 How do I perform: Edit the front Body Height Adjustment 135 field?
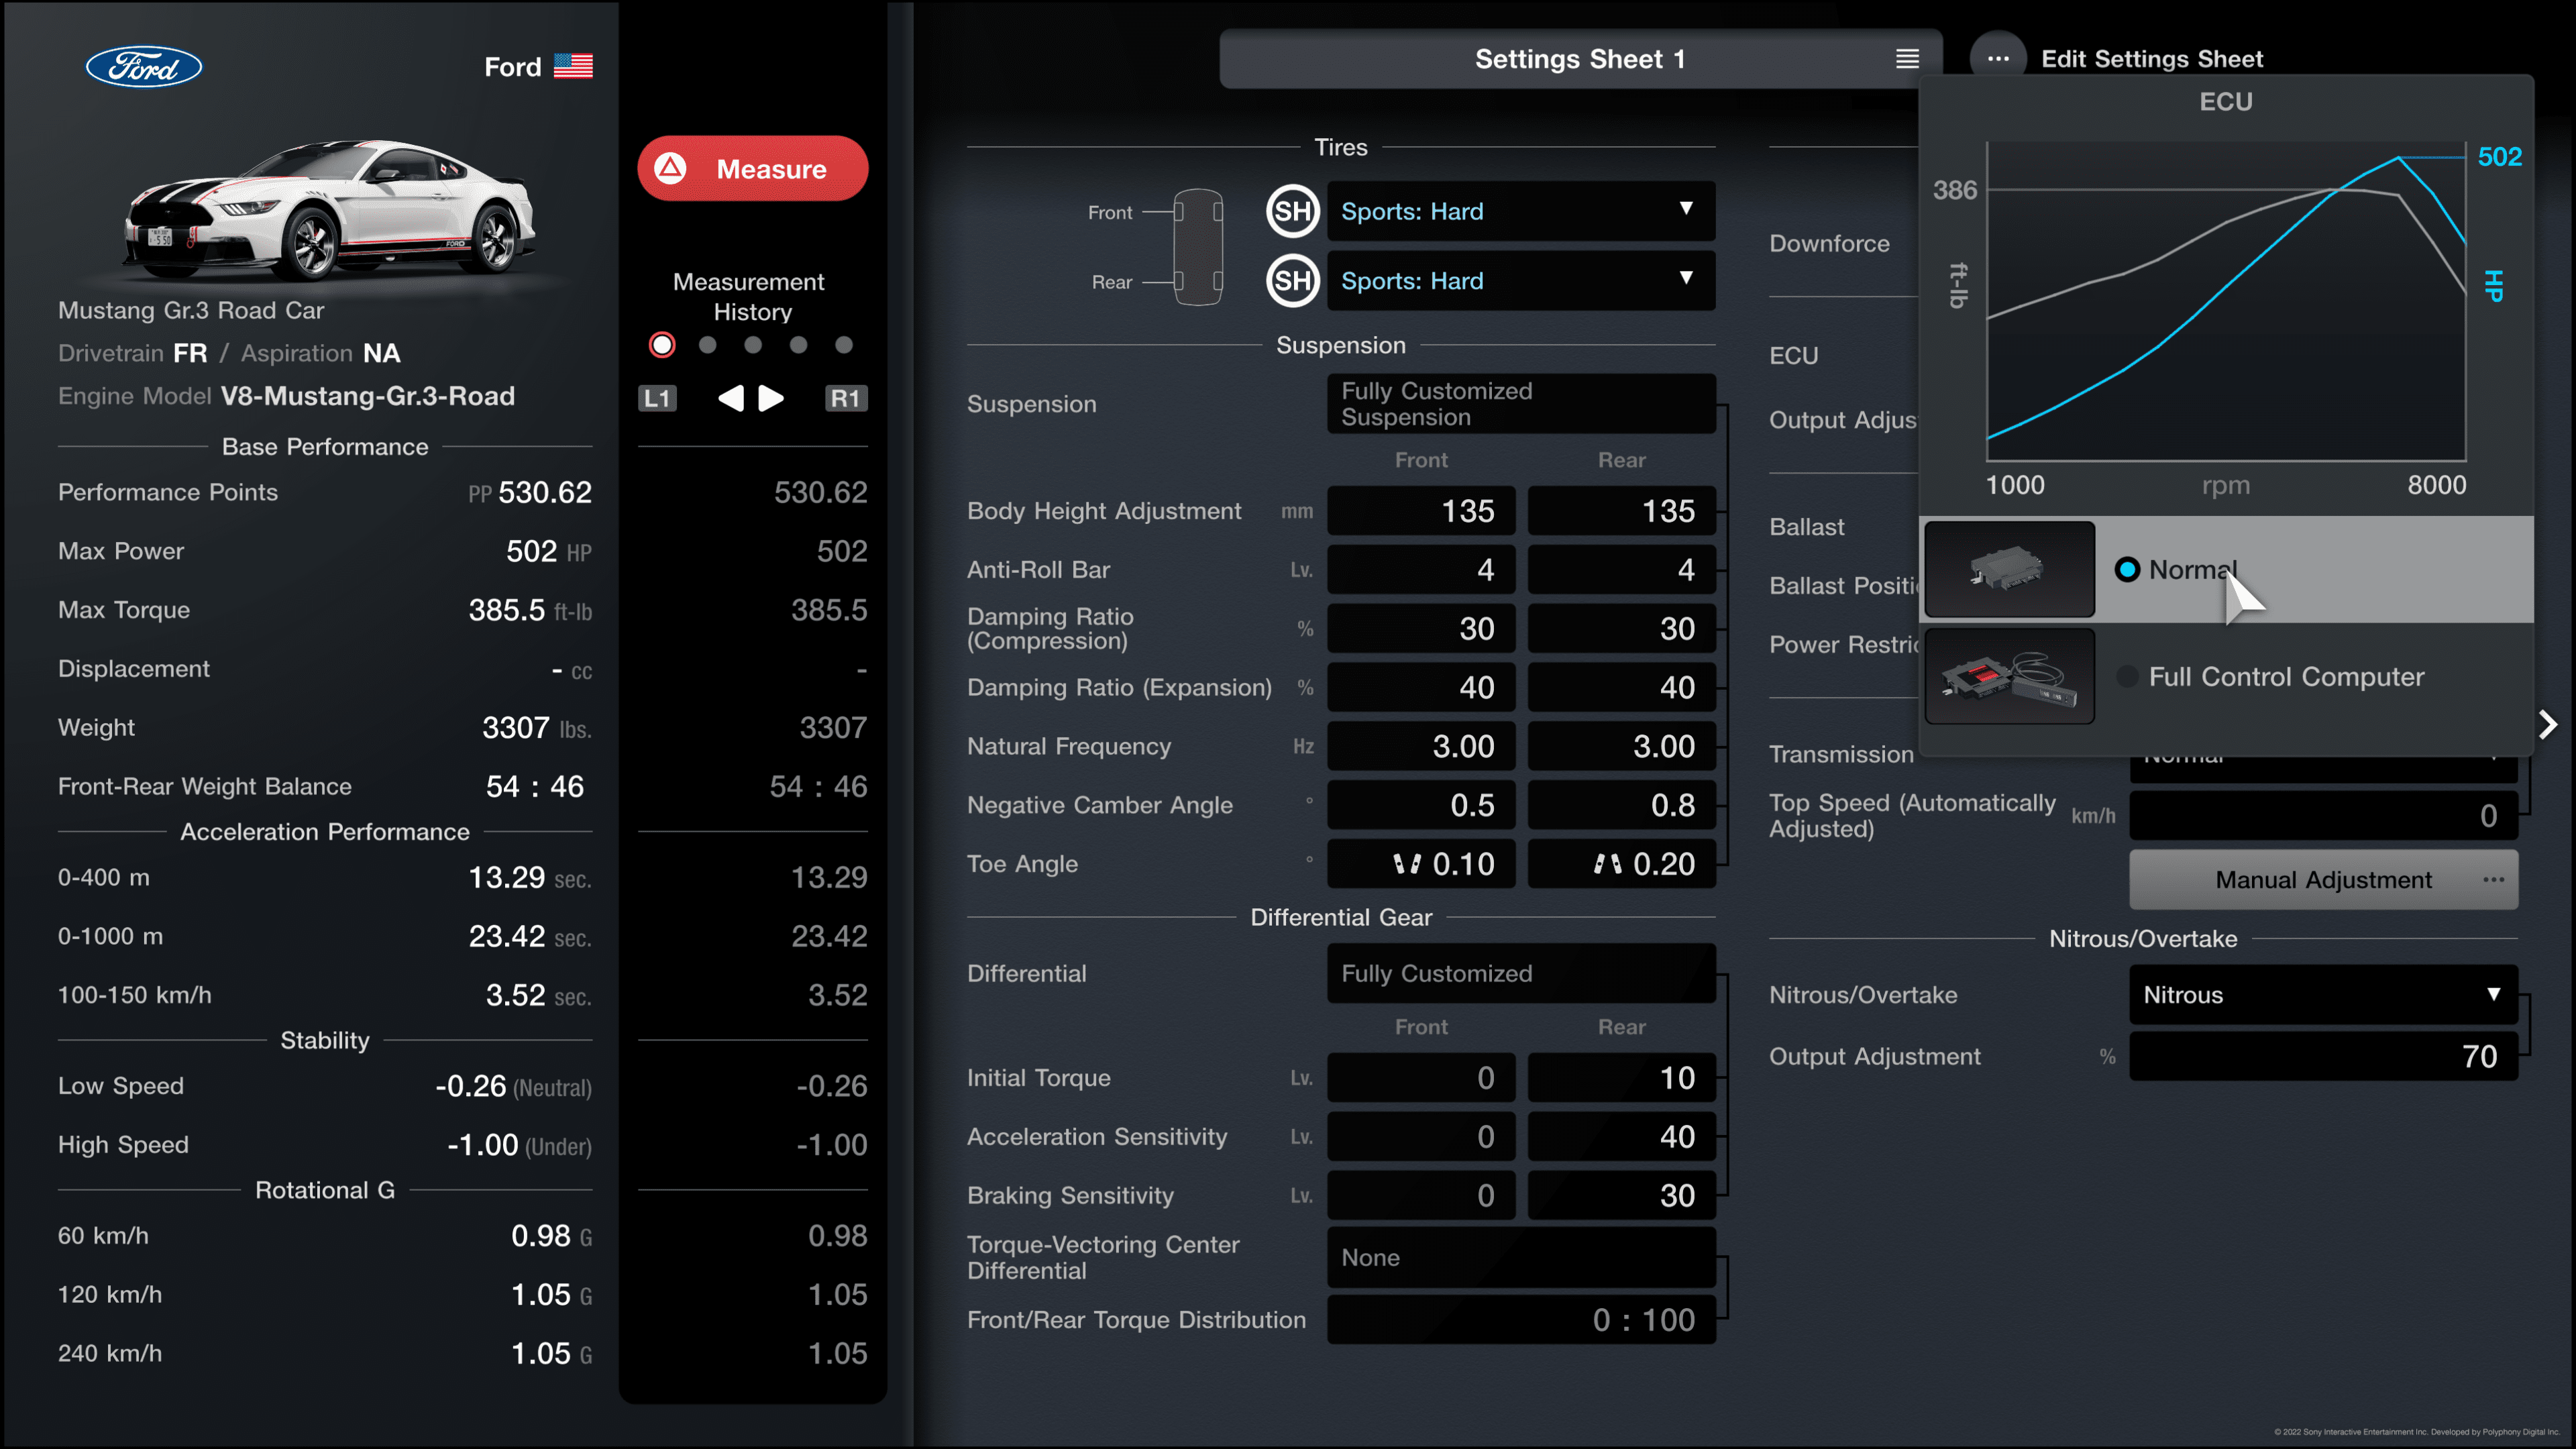[1421, 511]
